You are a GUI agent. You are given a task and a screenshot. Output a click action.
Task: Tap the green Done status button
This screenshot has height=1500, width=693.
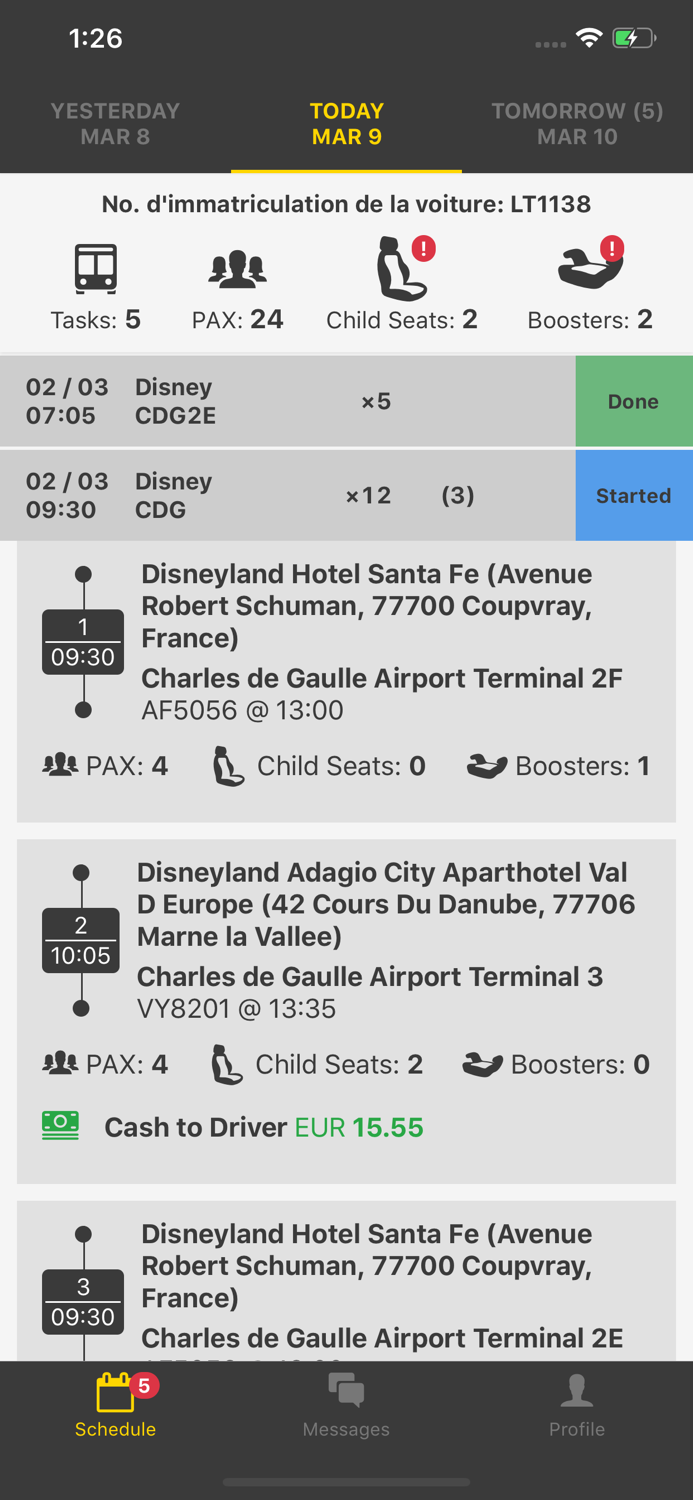pos(633,401)
